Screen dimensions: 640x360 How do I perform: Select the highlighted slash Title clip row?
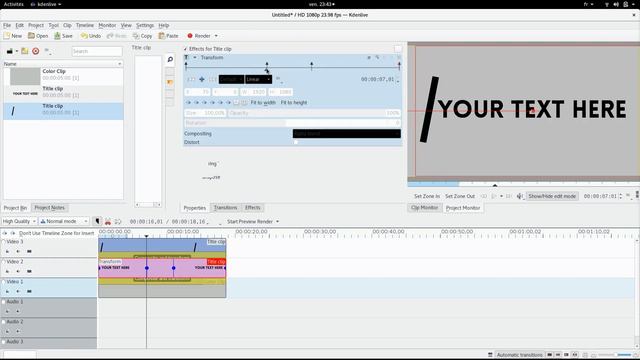pos(63,111)
